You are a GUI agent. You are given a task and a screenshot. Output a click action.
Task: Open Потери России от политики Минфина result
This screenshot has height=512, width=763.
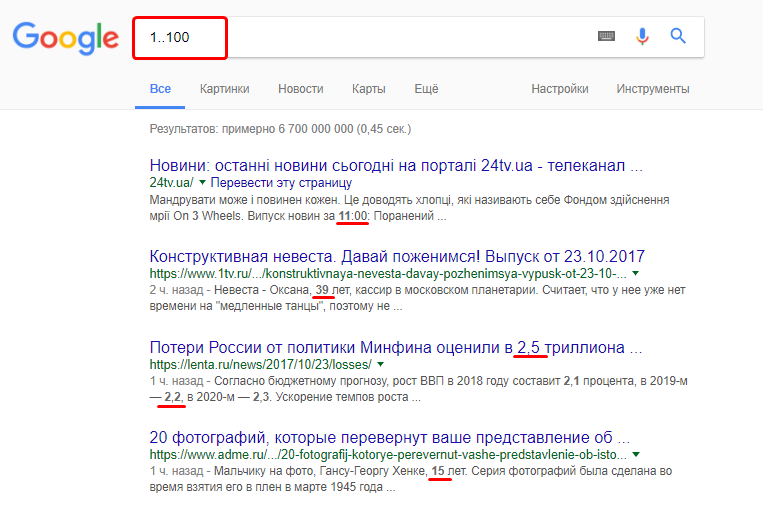point(396,347)
